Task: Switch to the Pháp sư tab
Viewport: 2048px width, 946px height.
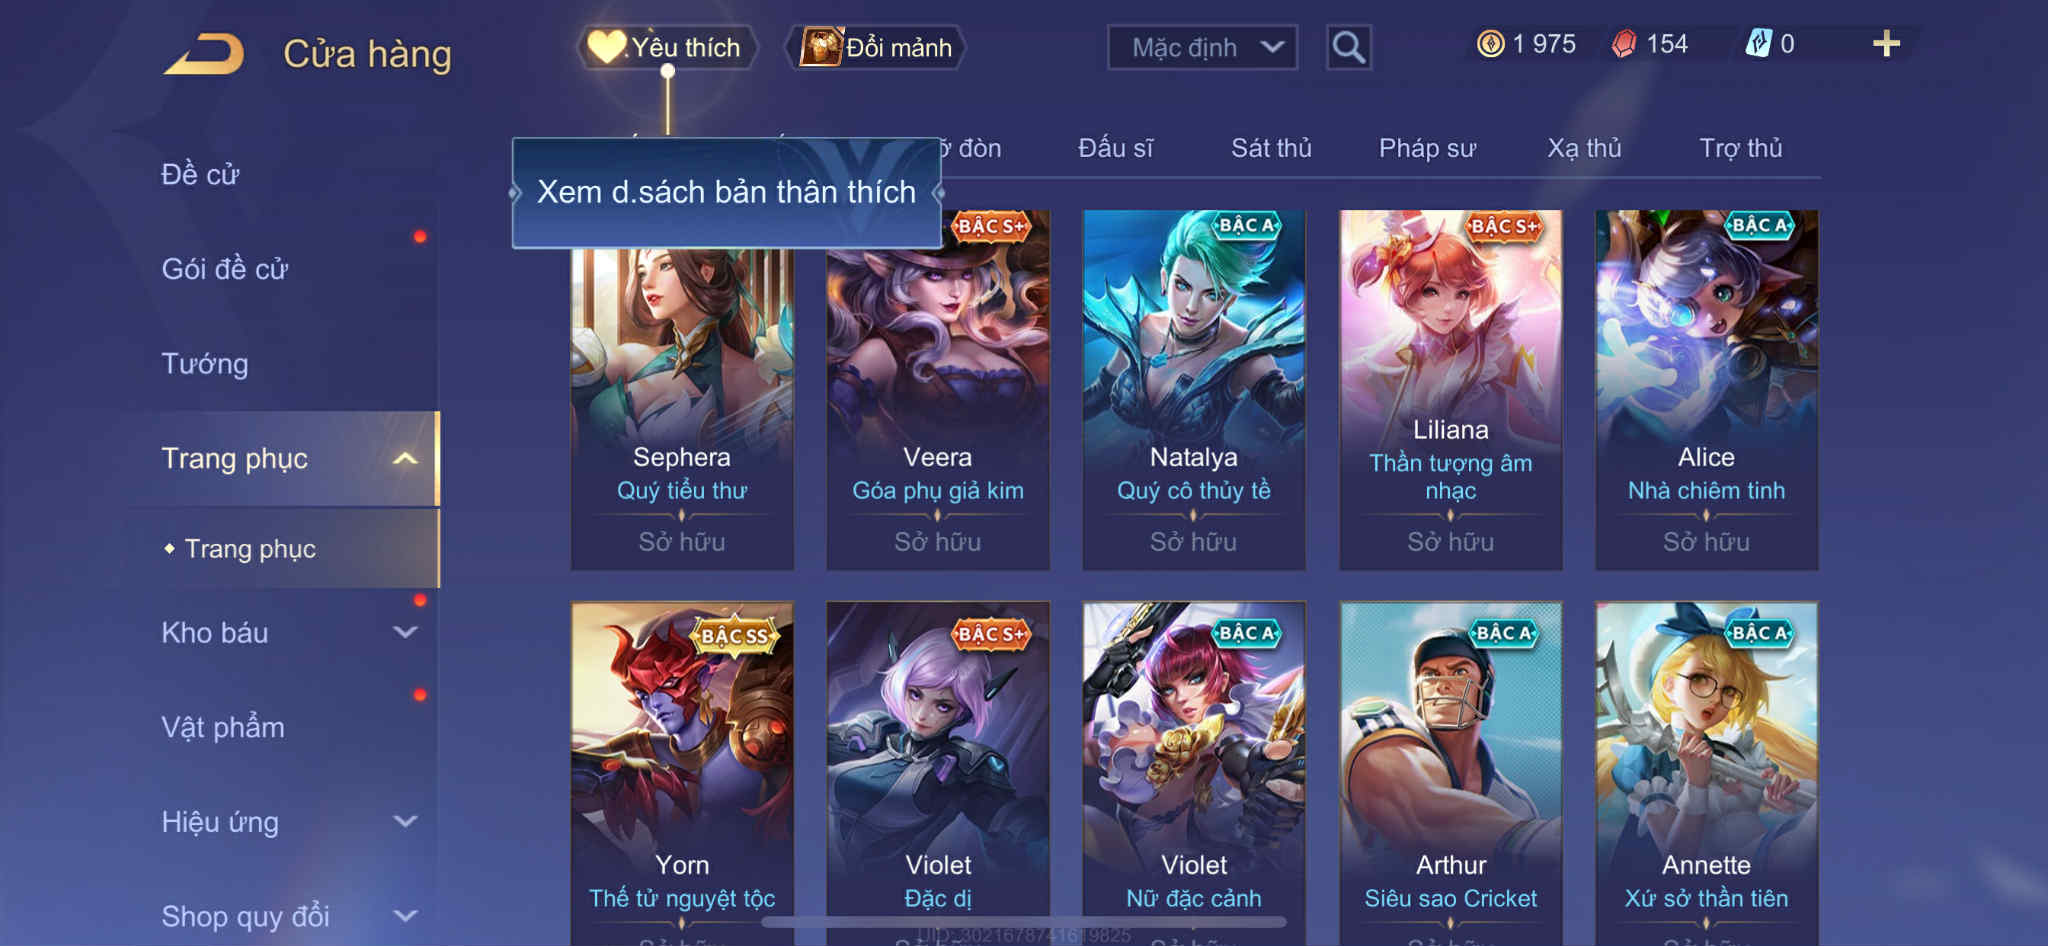Action: click(x=1427, y=148)
